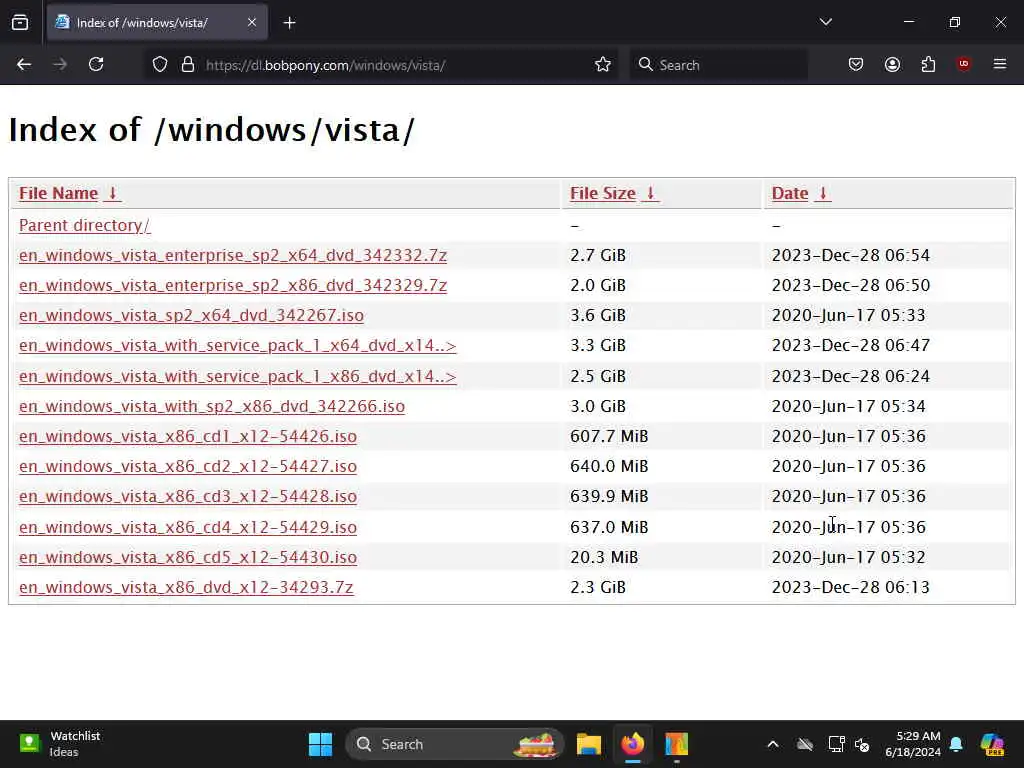Download en_windows_vista_sp2_x64_dvd_342267.iso

point(191,315)
